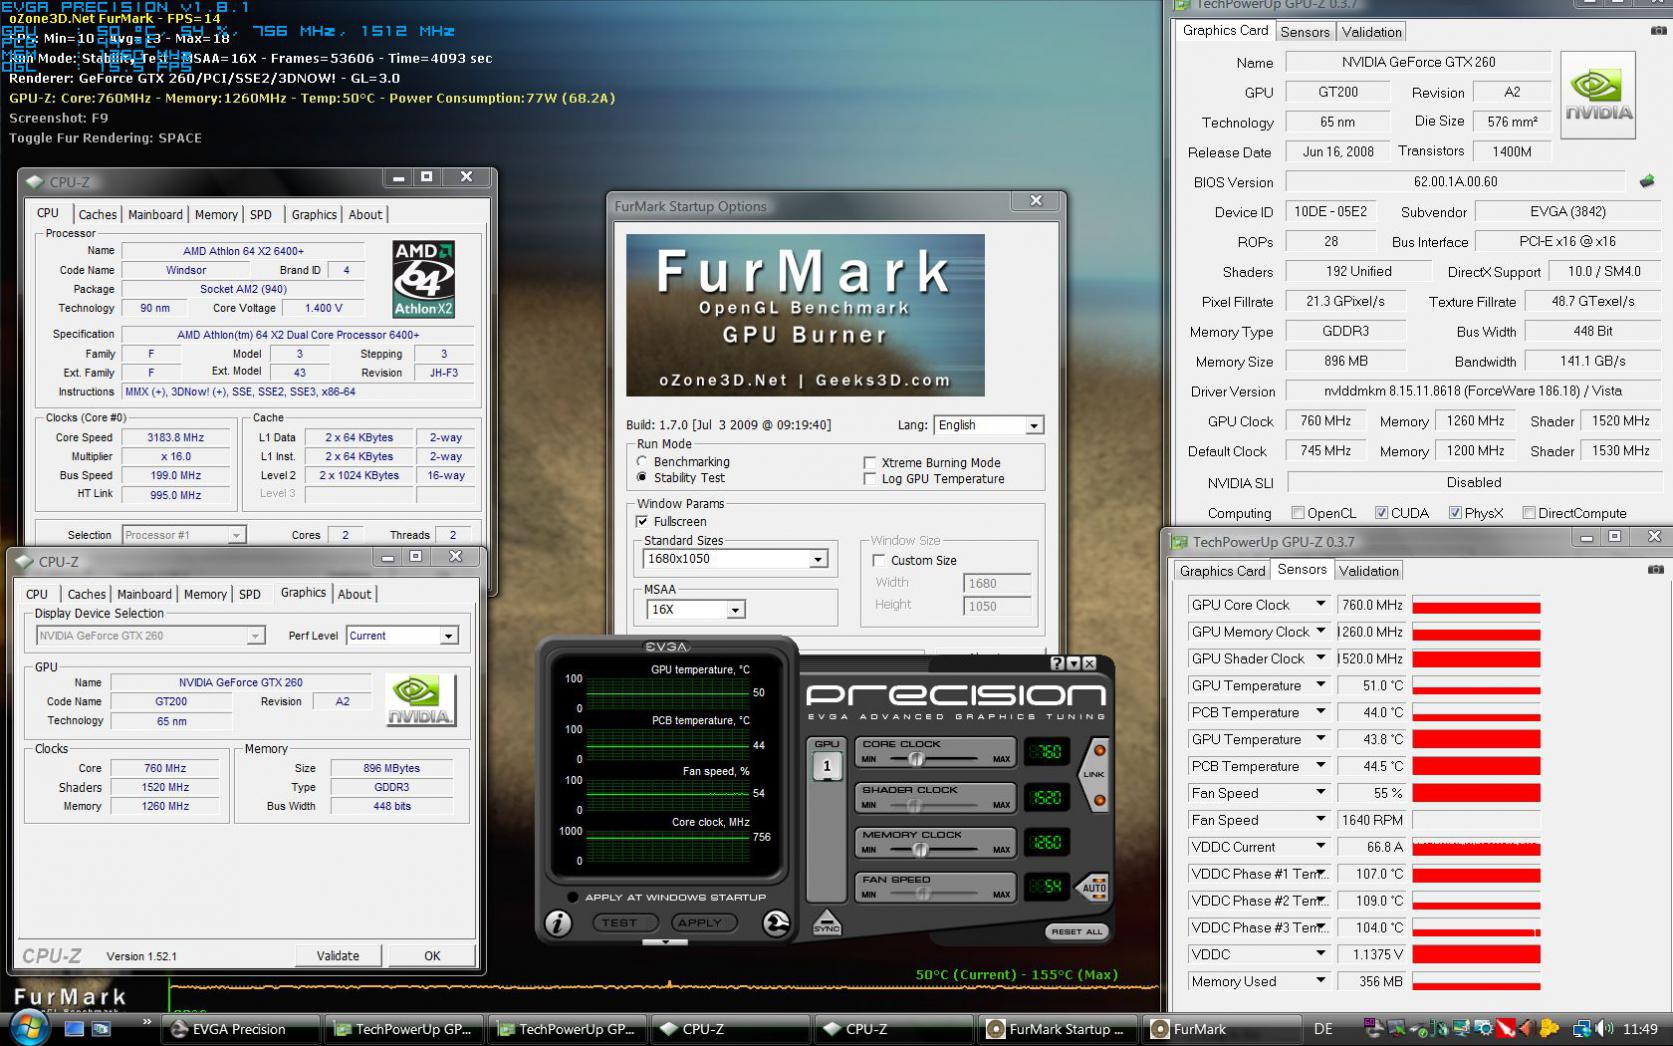Uncheck the Fullscreen checkbox in FurMark
1673x1046 pixels.
click(x=642, y=521)
